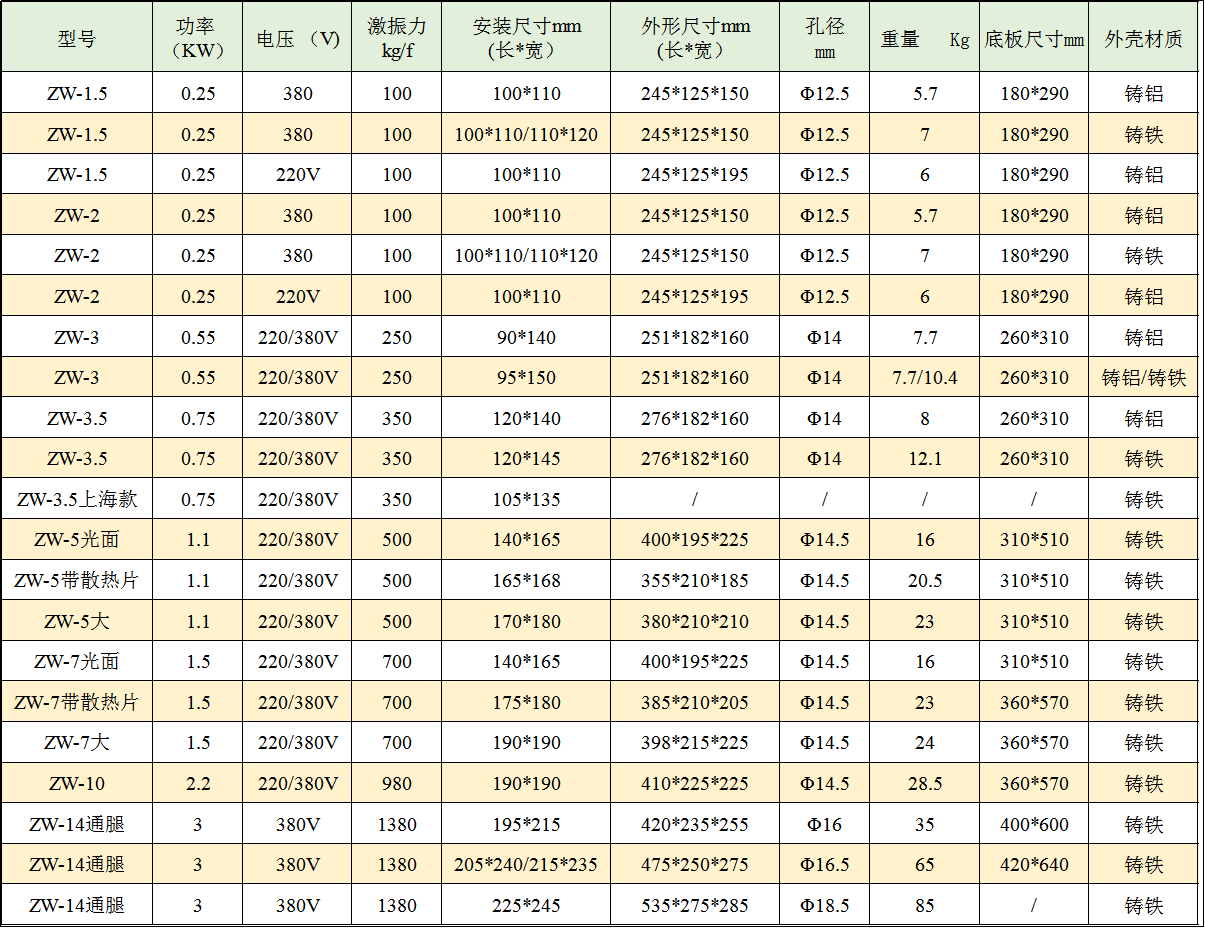Select the 535*275*285 outer dimension cell
Viewport: 1205px width, 928px height.
(694, 905)
